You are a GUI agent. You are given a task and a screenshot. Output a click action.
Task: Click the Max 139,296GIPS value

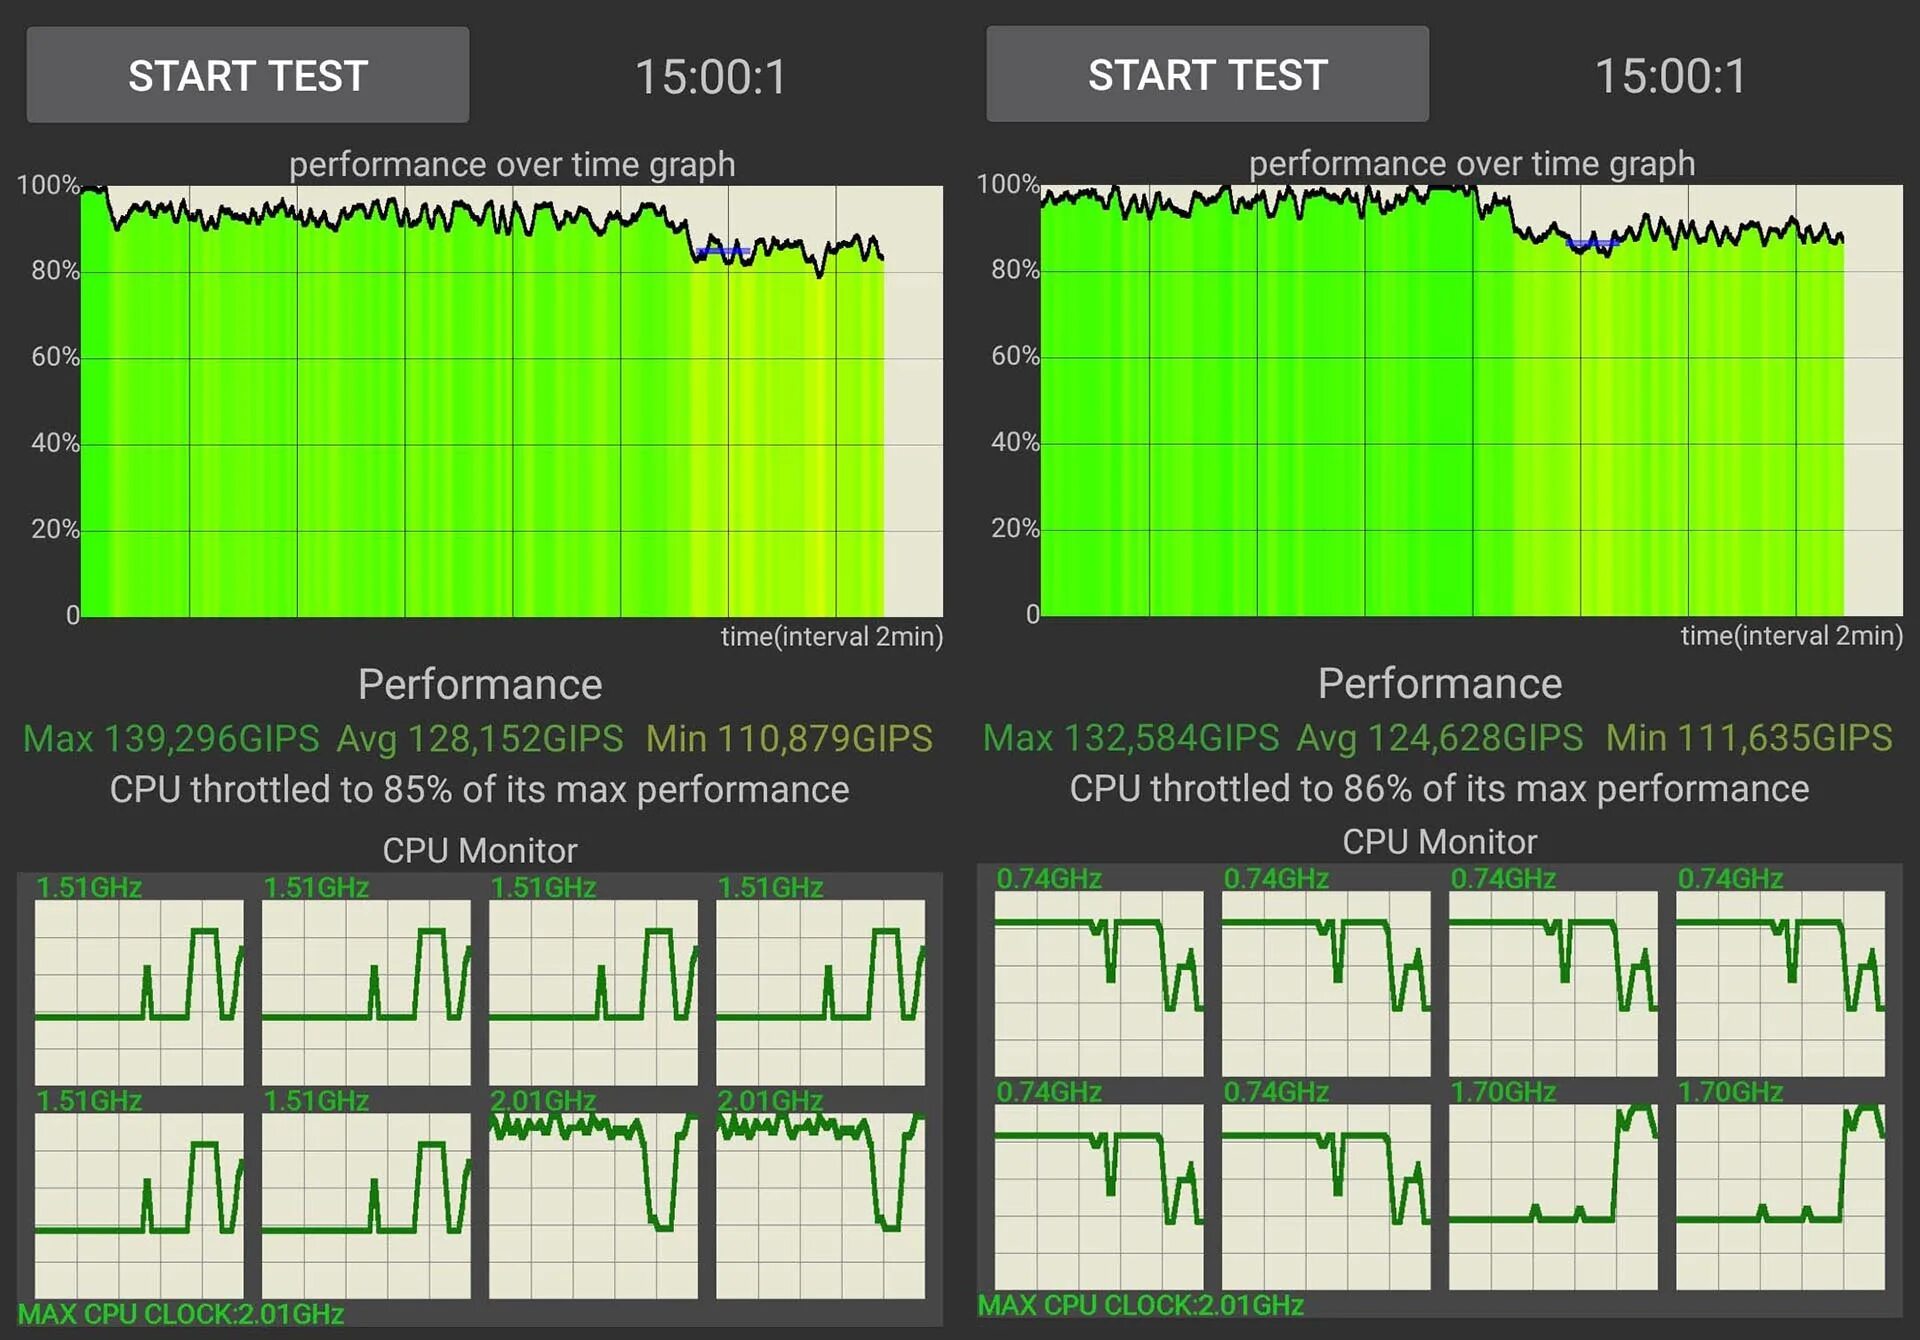point(171,739)
